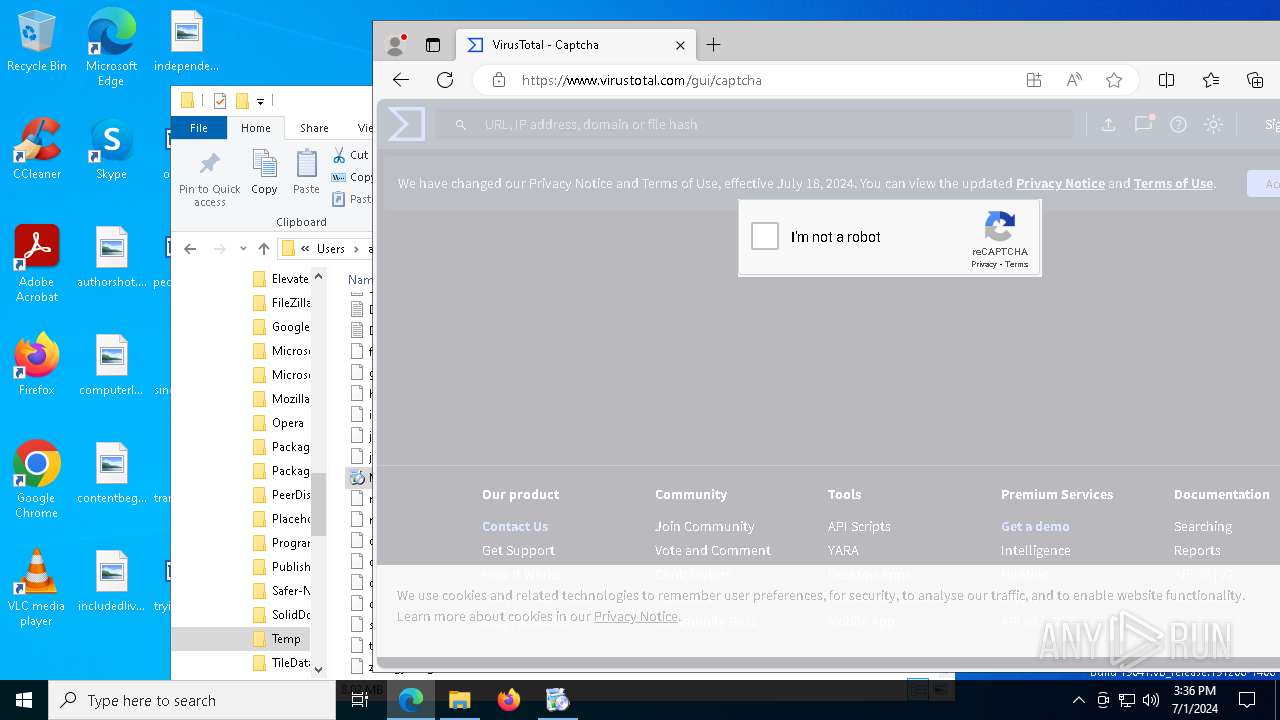
Task: Refresh the VirusTotal page
Action: tap(445, 80)
